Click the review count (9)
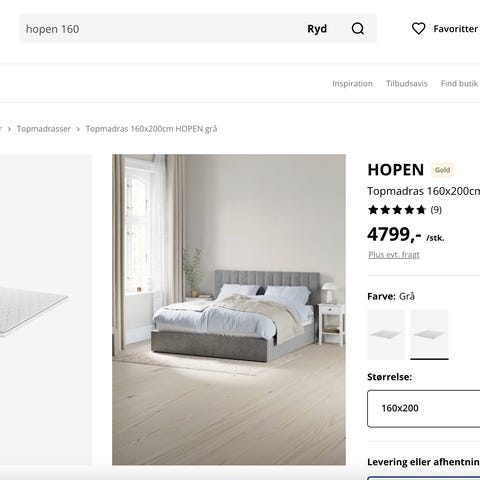 point(436,210)
